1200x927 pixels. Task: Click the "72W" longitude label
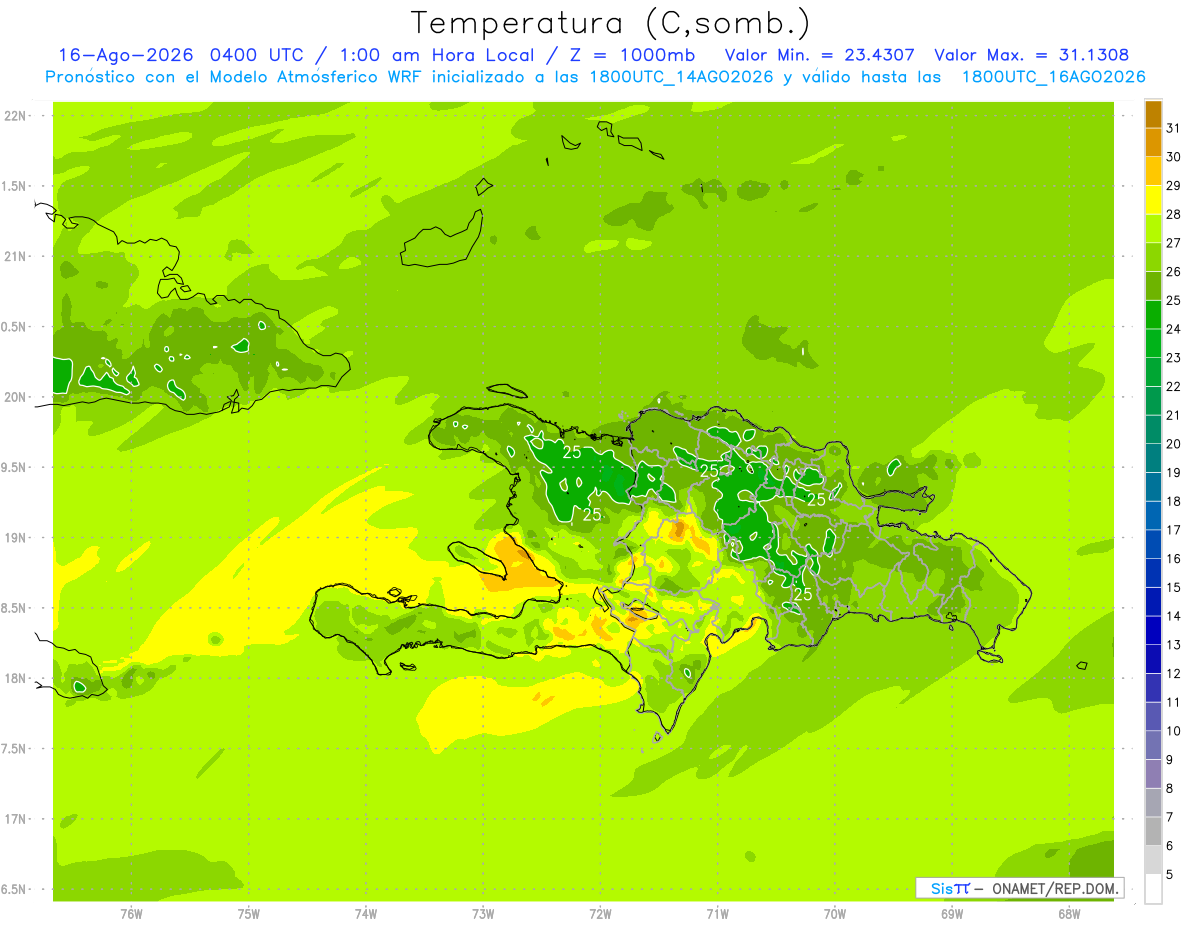[601, 913]
